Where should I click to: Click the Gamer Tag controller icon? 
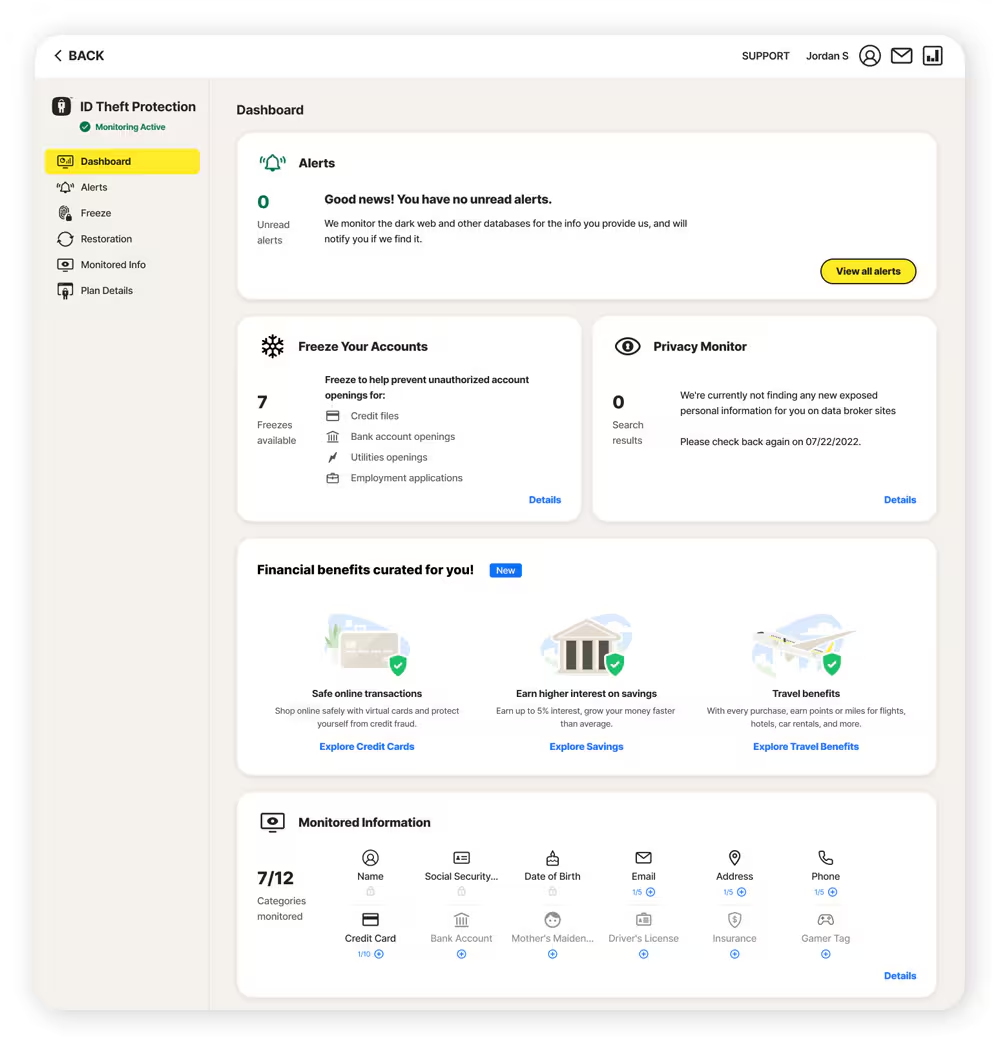[825, 920]
